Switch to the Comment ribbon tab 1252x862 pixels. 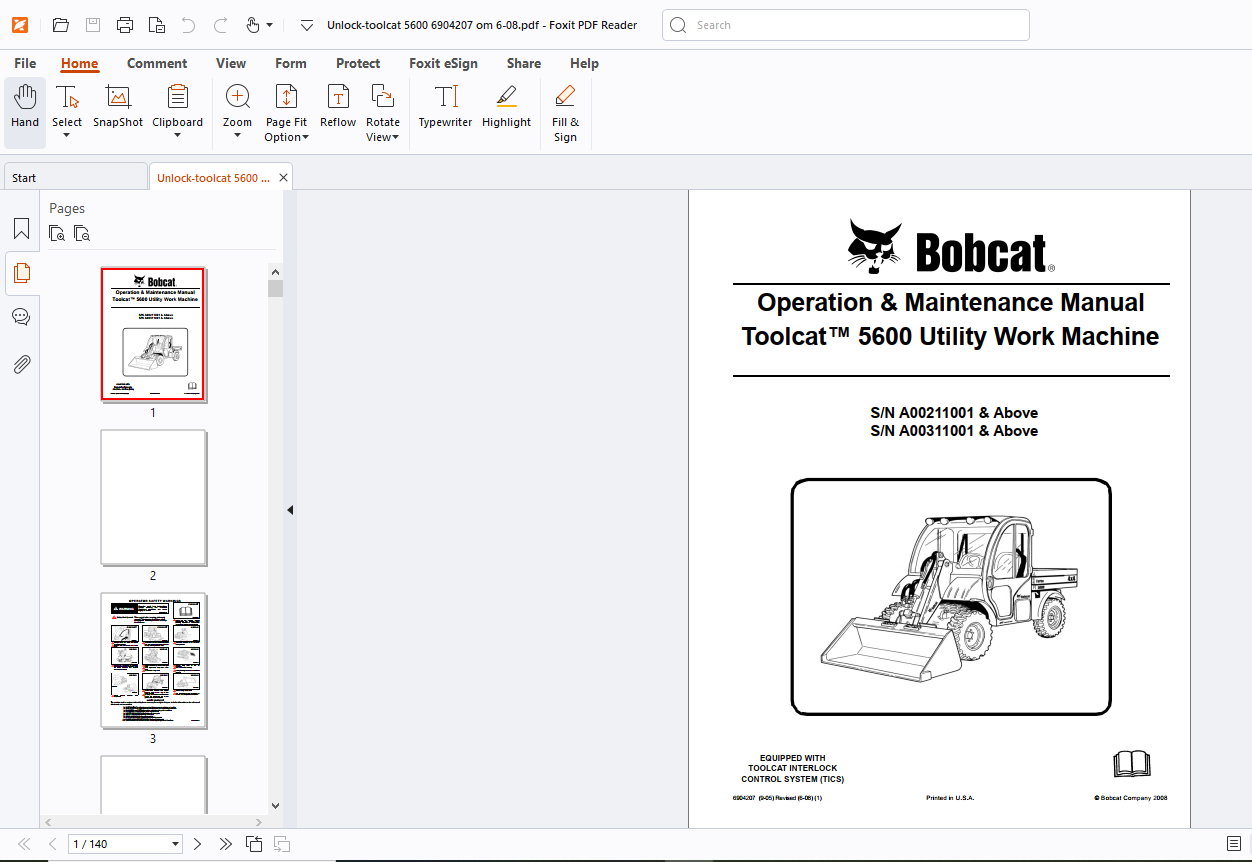[157, 63]
